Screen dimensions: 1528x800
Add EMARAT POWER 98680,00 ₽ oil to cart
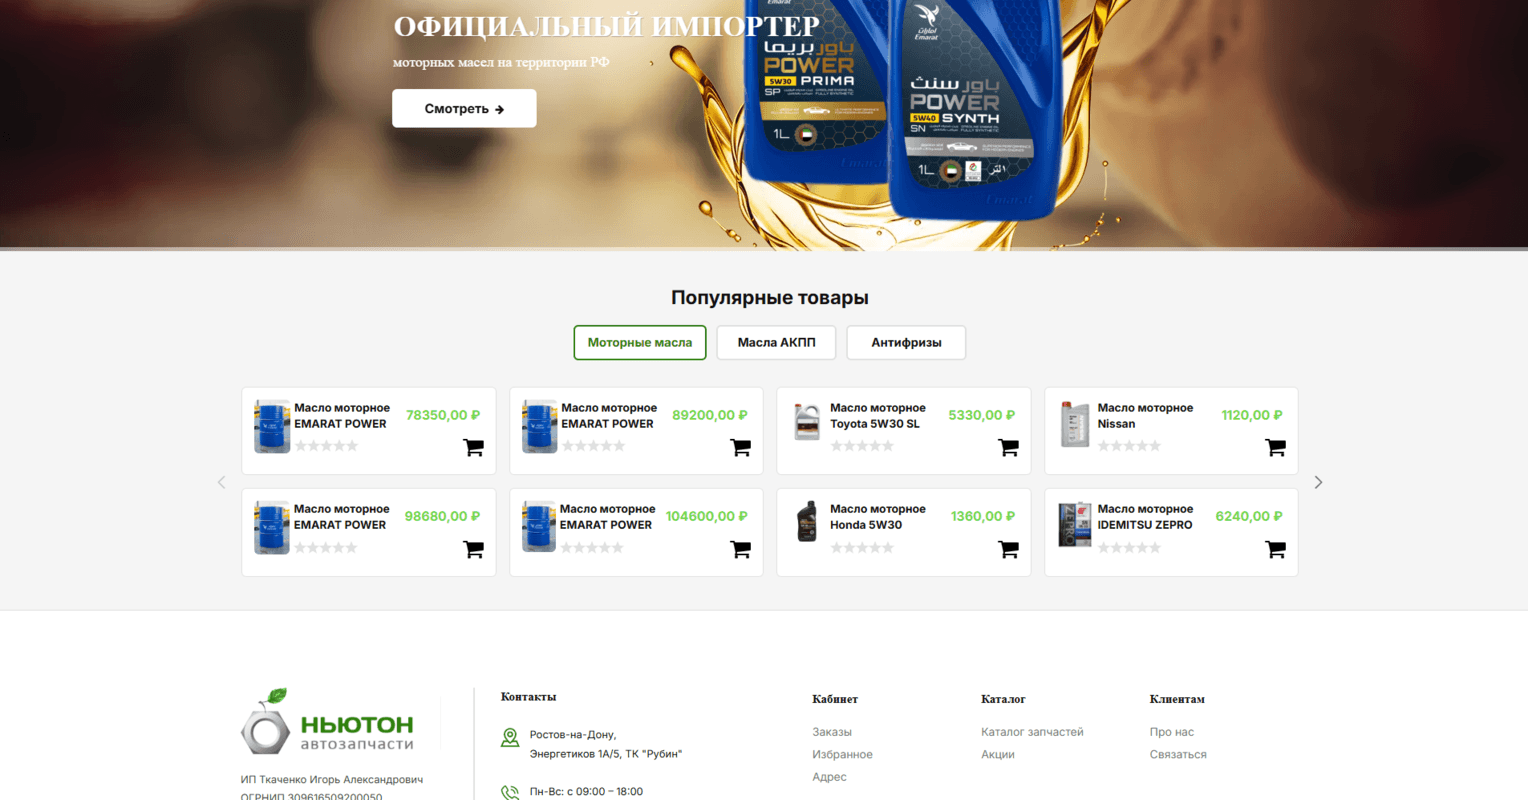tap(474, 549)
